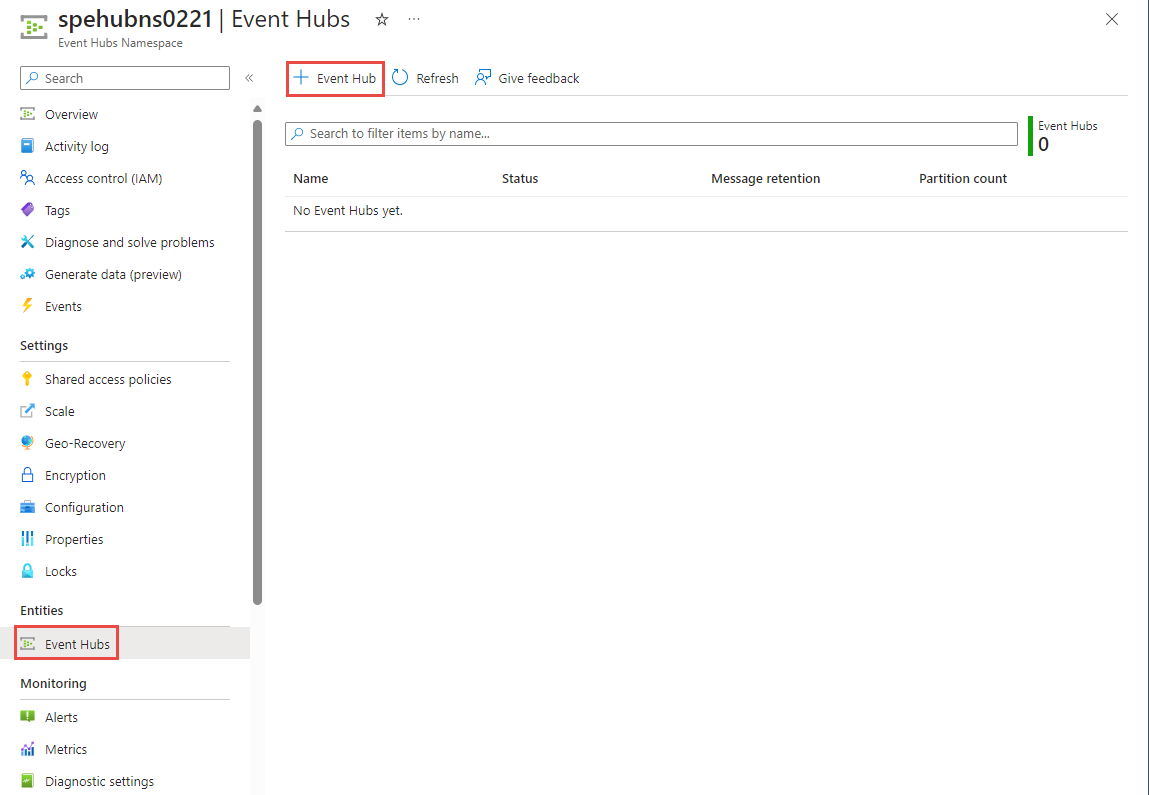This screenshot has height=795, width=1149.
Task: Open Alerts page
Action: [x=61, y=717]
